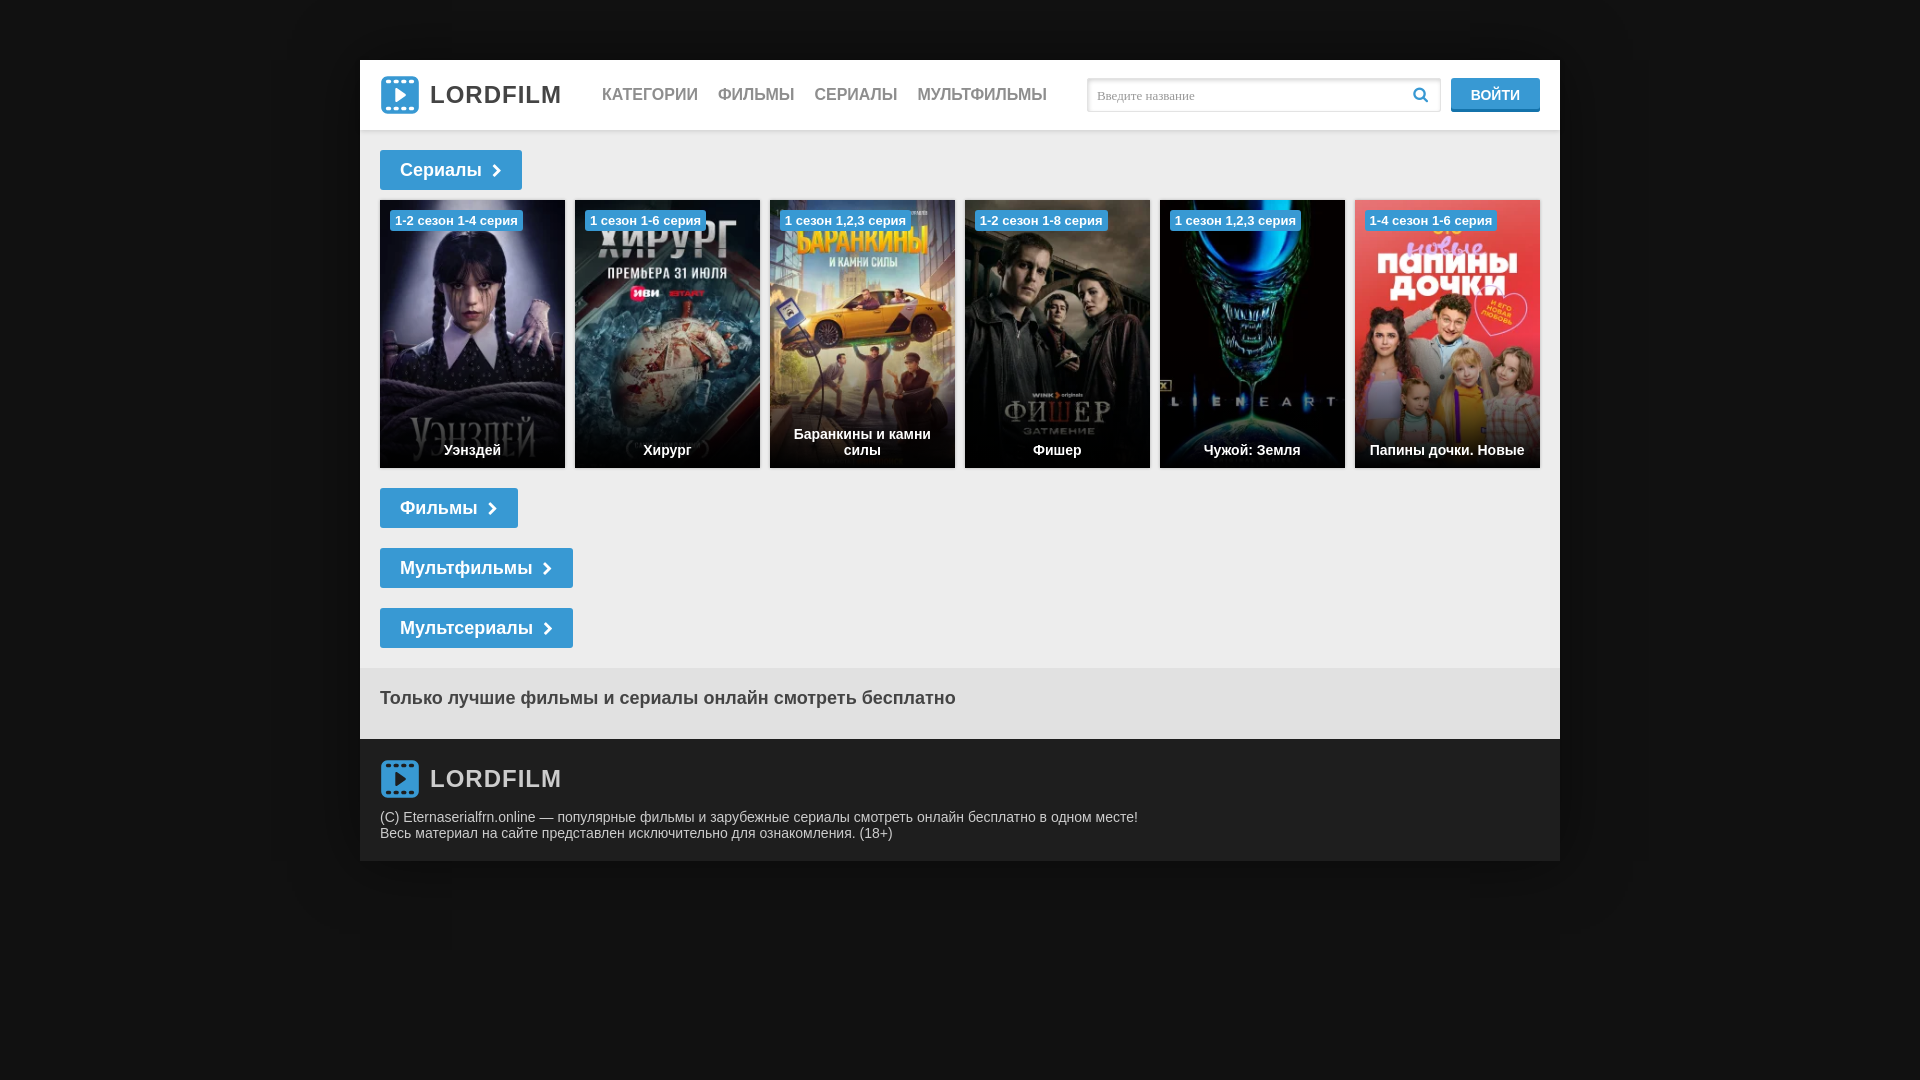1920x1080 pixels.
Task: Expand the Сериалы section button
Action: click(451, 170)
